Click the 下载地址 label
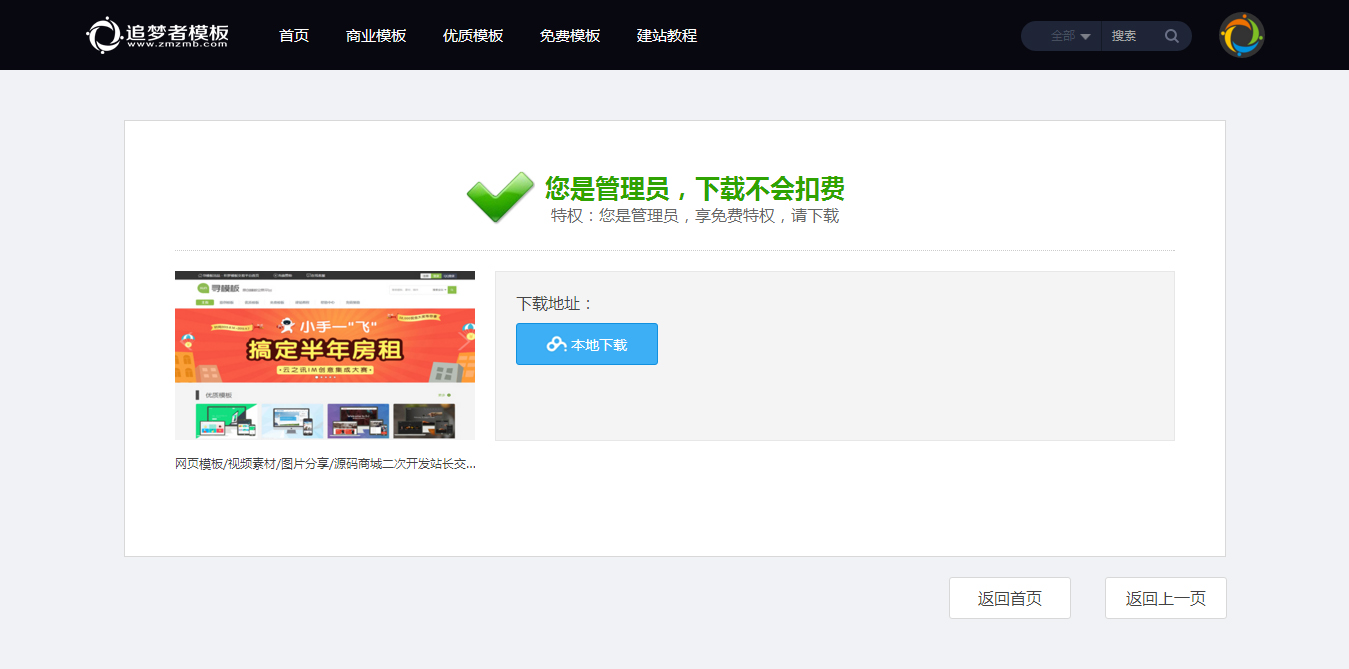The image size is (1349, 669). click(555, 303)
